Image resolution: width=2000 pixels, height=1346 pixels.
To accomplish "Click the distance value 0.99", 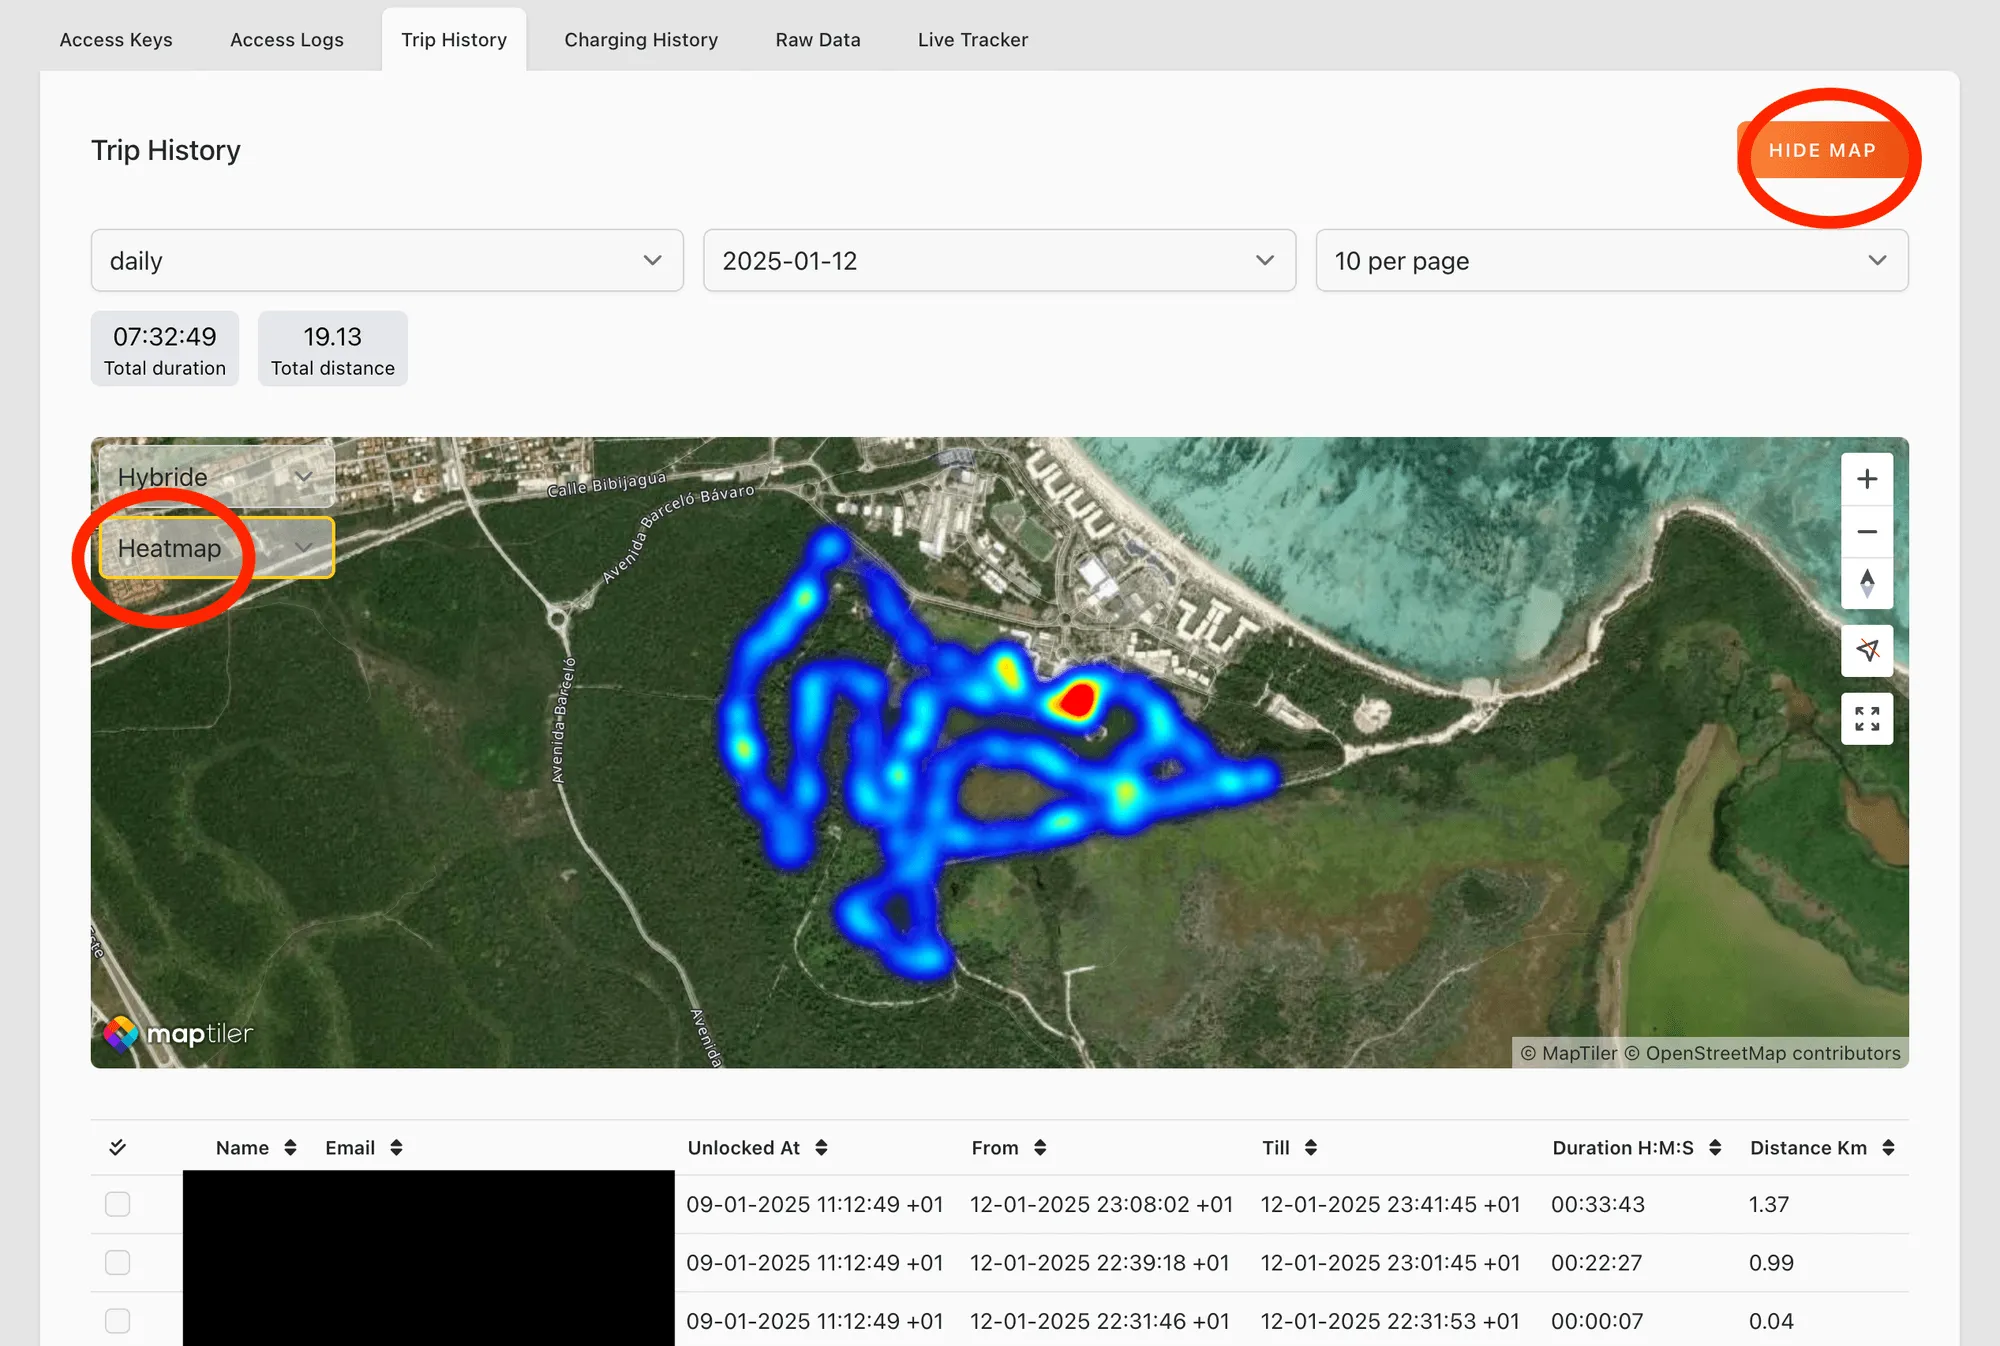I will click(x=1771, y=1262).
